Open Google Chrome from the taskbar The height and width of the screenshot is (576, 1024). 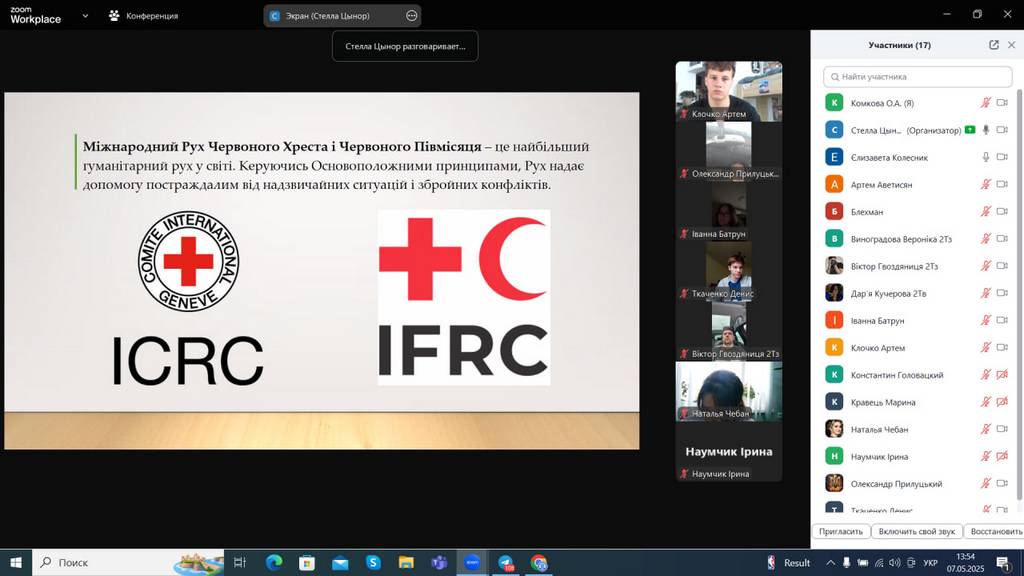(539, 562)
